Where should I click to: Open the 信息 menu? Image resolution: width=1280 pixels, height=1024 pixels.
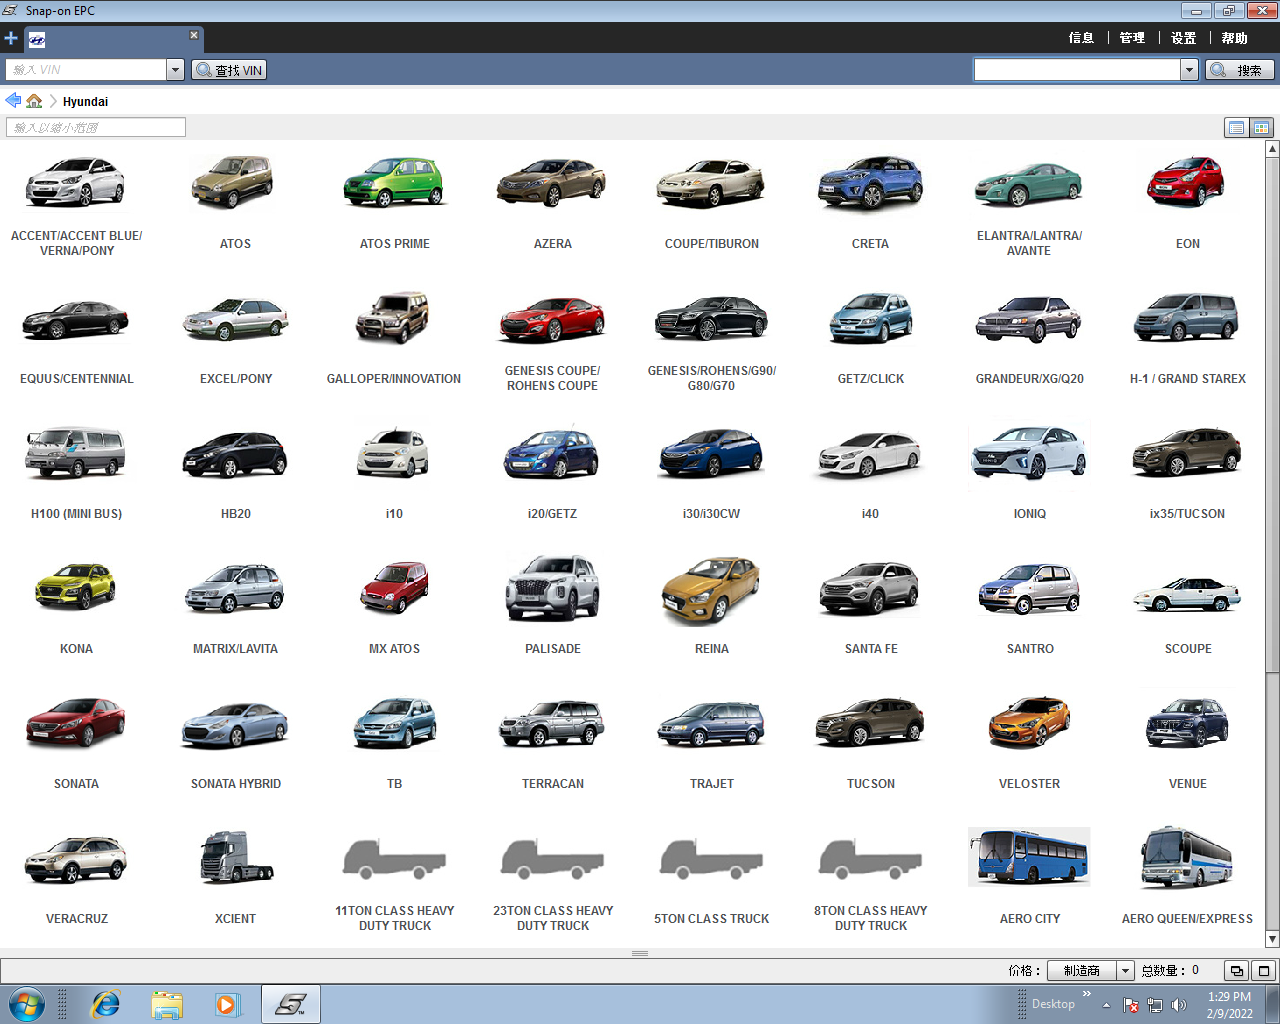1081,38
